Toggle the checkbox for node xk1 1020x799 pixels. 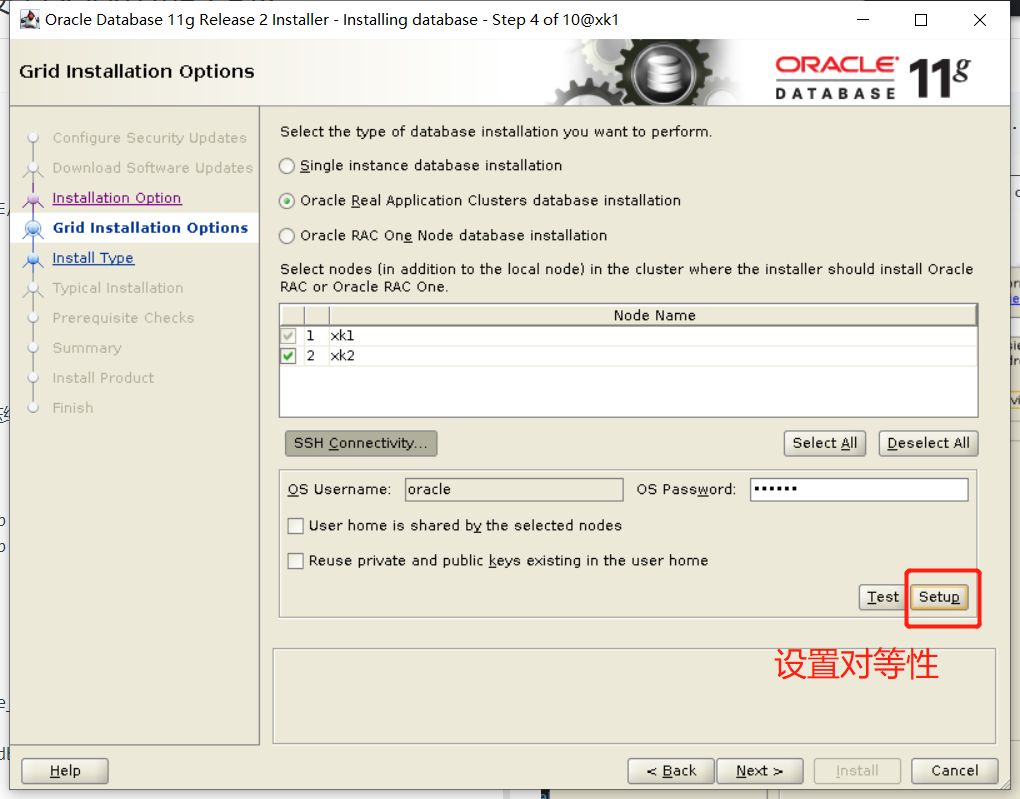[288, 336]
